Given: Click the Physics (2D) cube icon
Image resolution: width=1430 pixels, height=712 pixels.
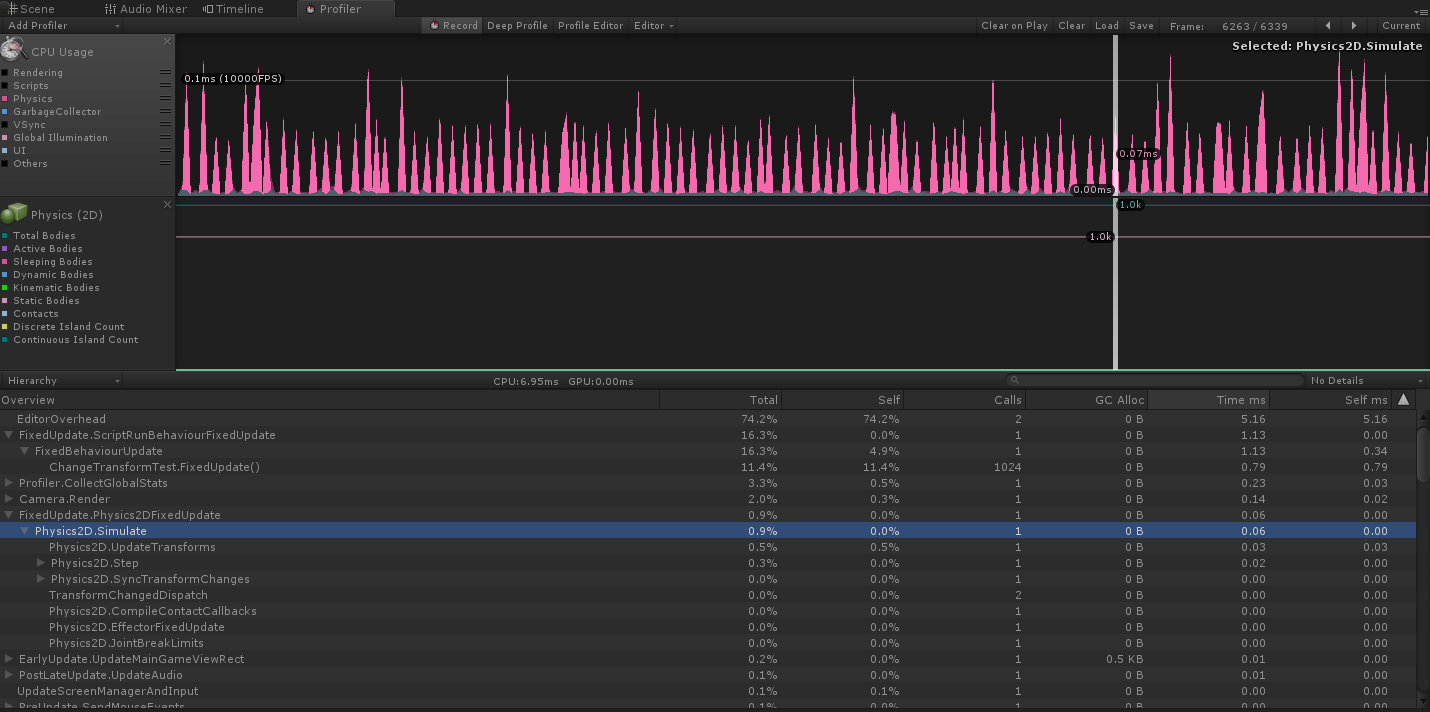Looking at the screenshot, I should [14, 213].
